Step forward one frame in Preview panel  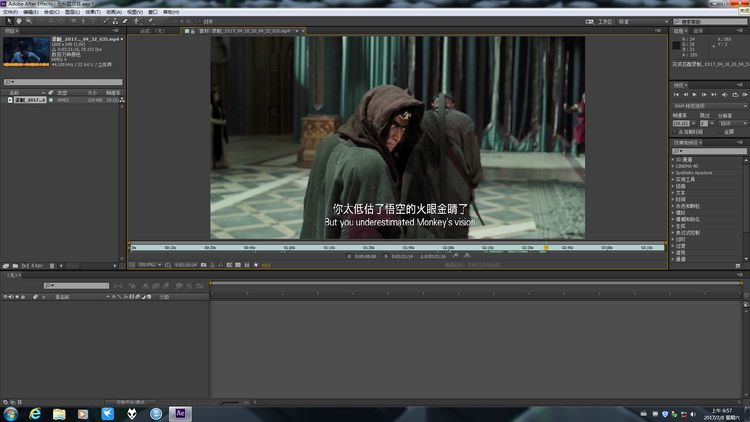point(704,95)
